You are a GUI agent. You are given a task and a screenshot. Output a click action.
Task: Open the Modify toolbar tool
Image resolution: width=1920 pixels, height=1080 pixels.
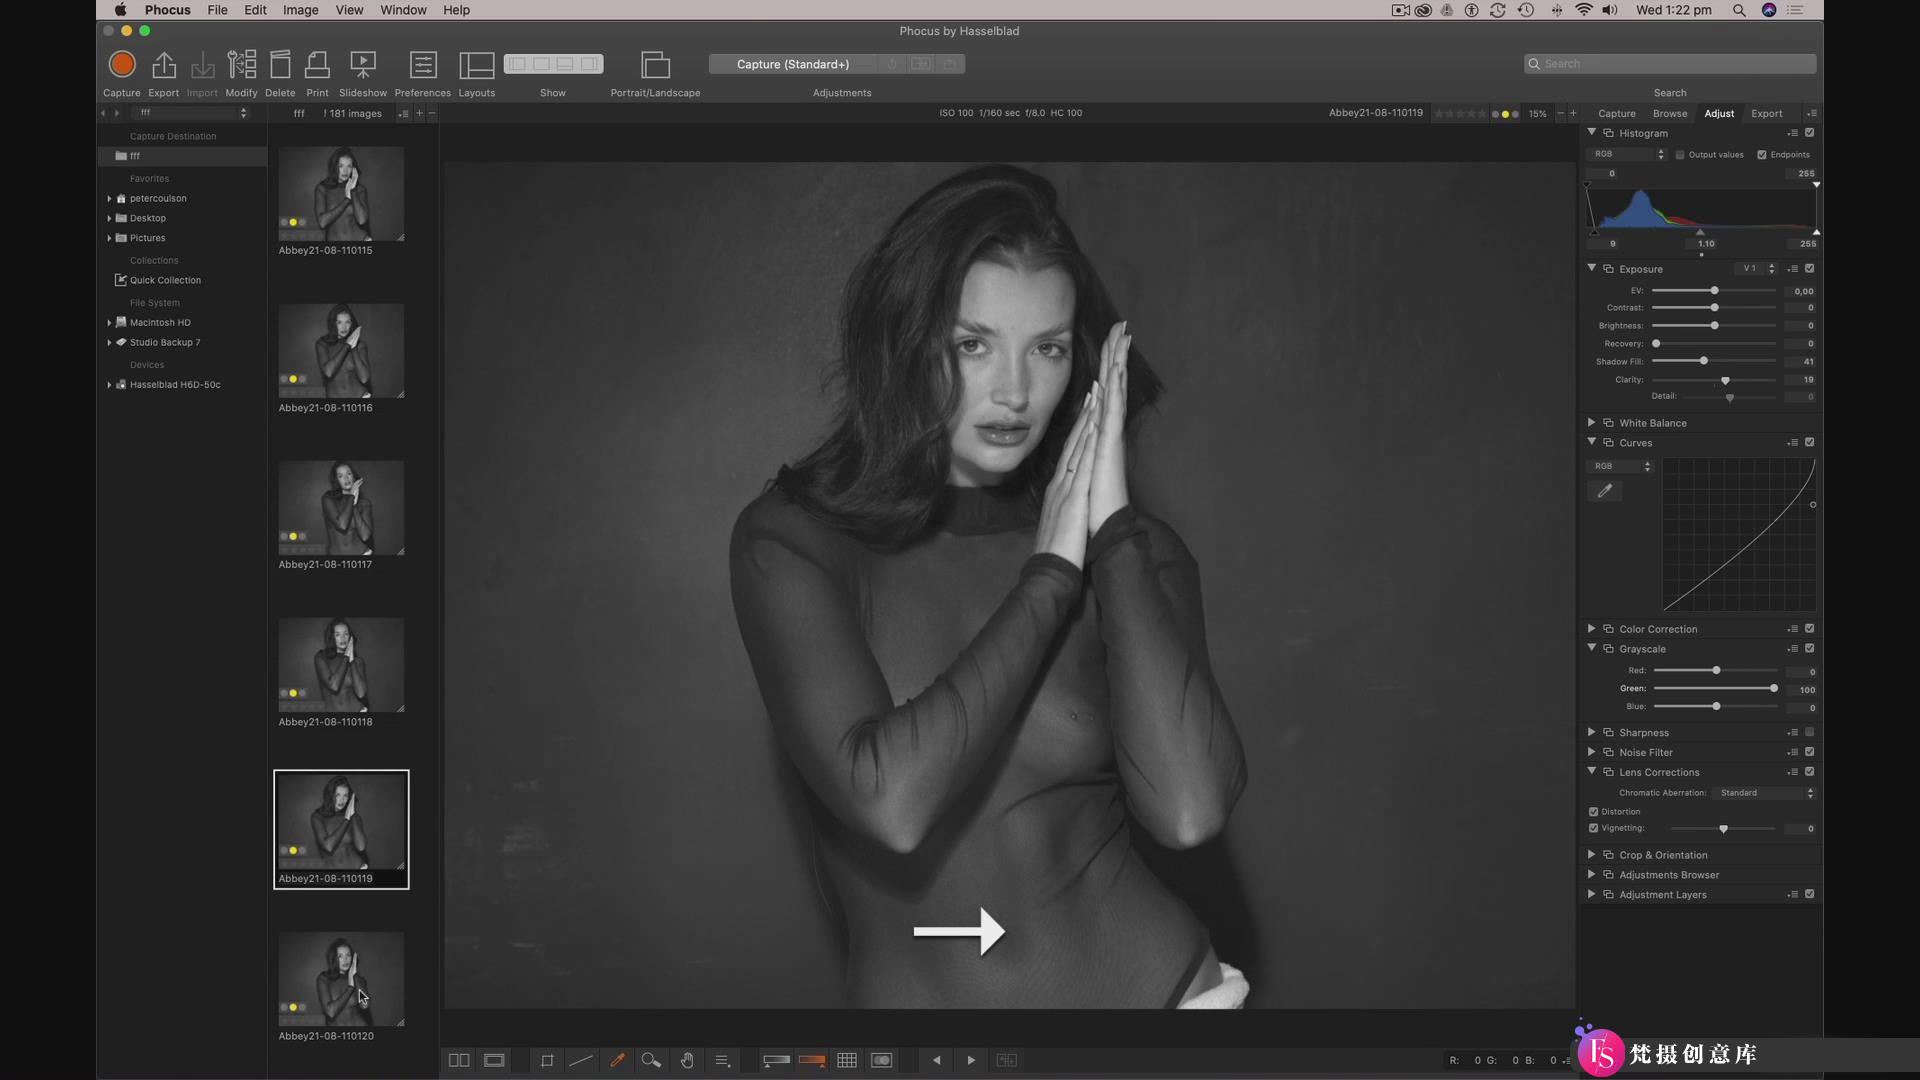click(x=241, y=65)
